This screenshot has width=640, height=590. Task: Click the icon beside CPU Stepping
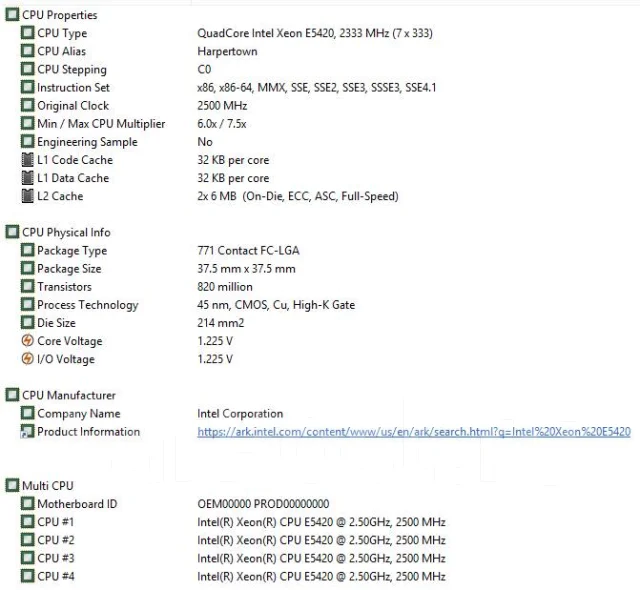[27, 69]
